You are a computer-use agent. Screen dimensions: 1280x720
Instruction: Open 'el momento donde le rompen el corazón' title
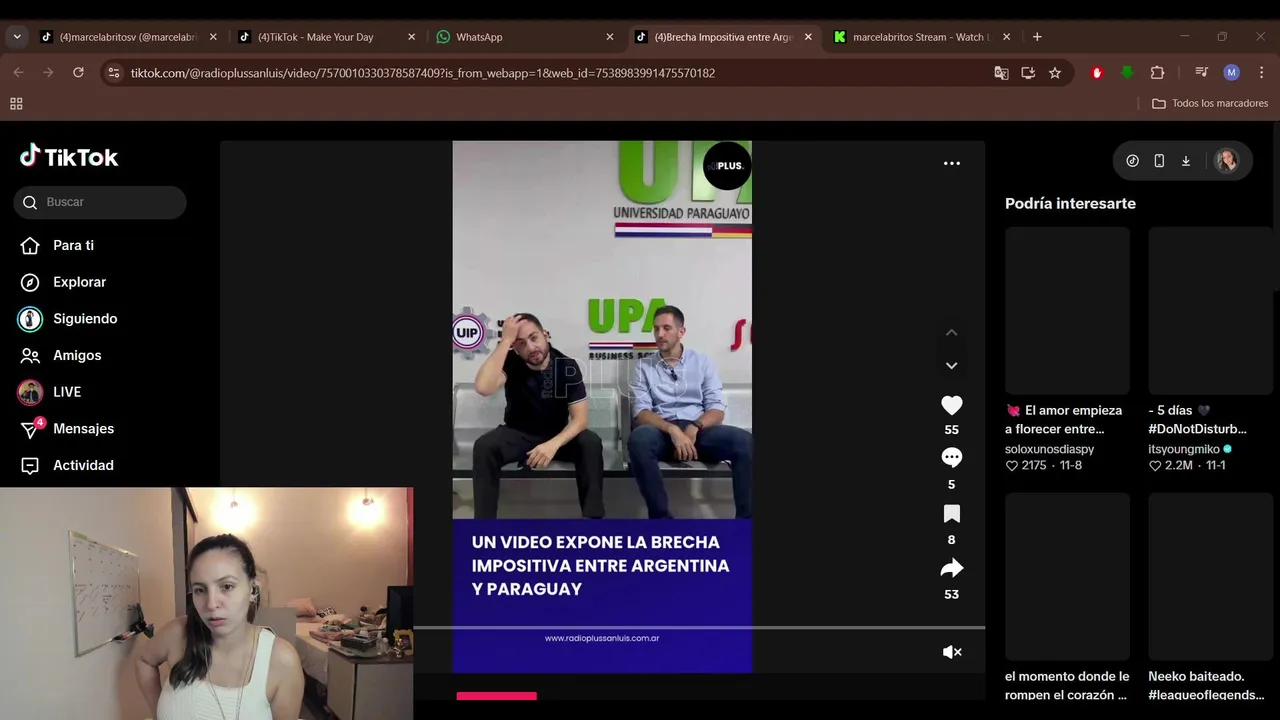coord(1067,685)
